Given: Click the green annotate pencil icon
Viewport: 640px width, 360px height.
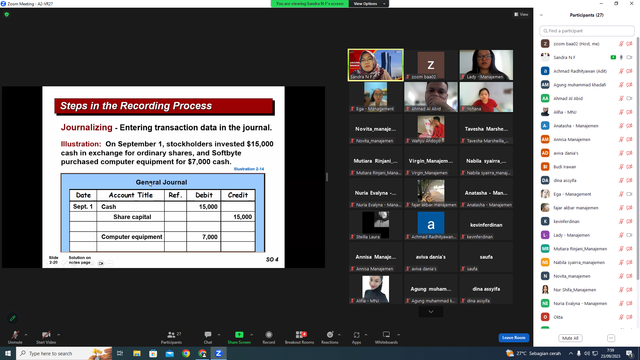Looking at the screenshot, I should (x=13, y=318).
